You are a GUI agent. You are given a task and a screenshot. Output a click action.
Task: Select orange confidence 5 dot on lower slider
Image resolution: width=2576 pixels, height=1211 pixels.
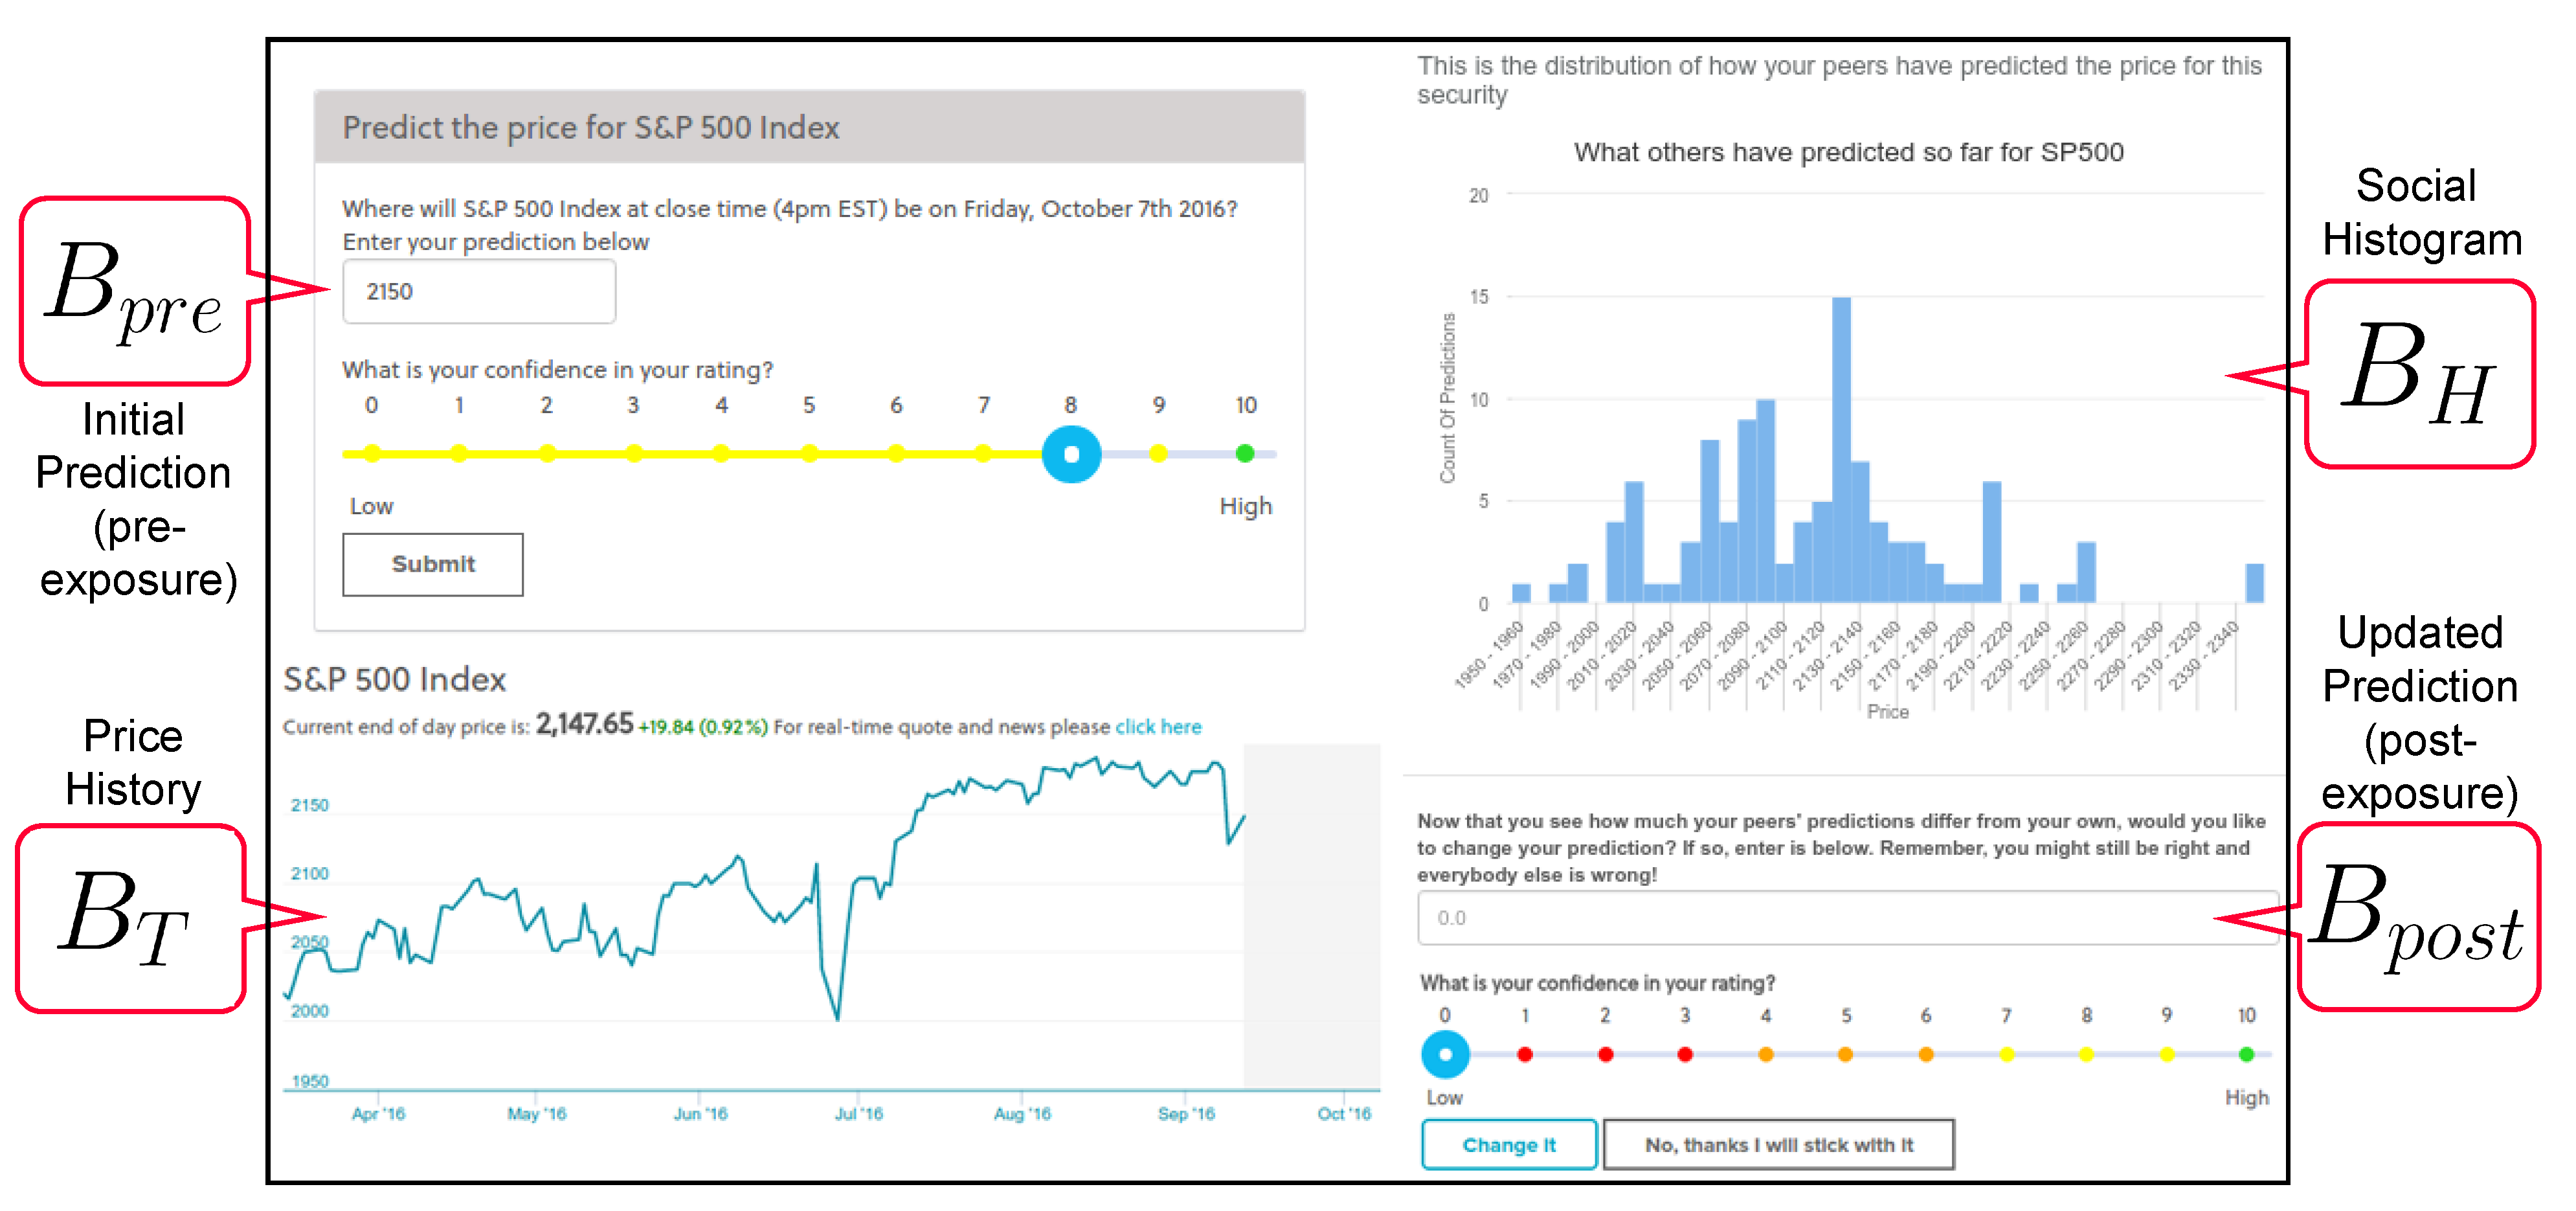tap(1846, 1054)
